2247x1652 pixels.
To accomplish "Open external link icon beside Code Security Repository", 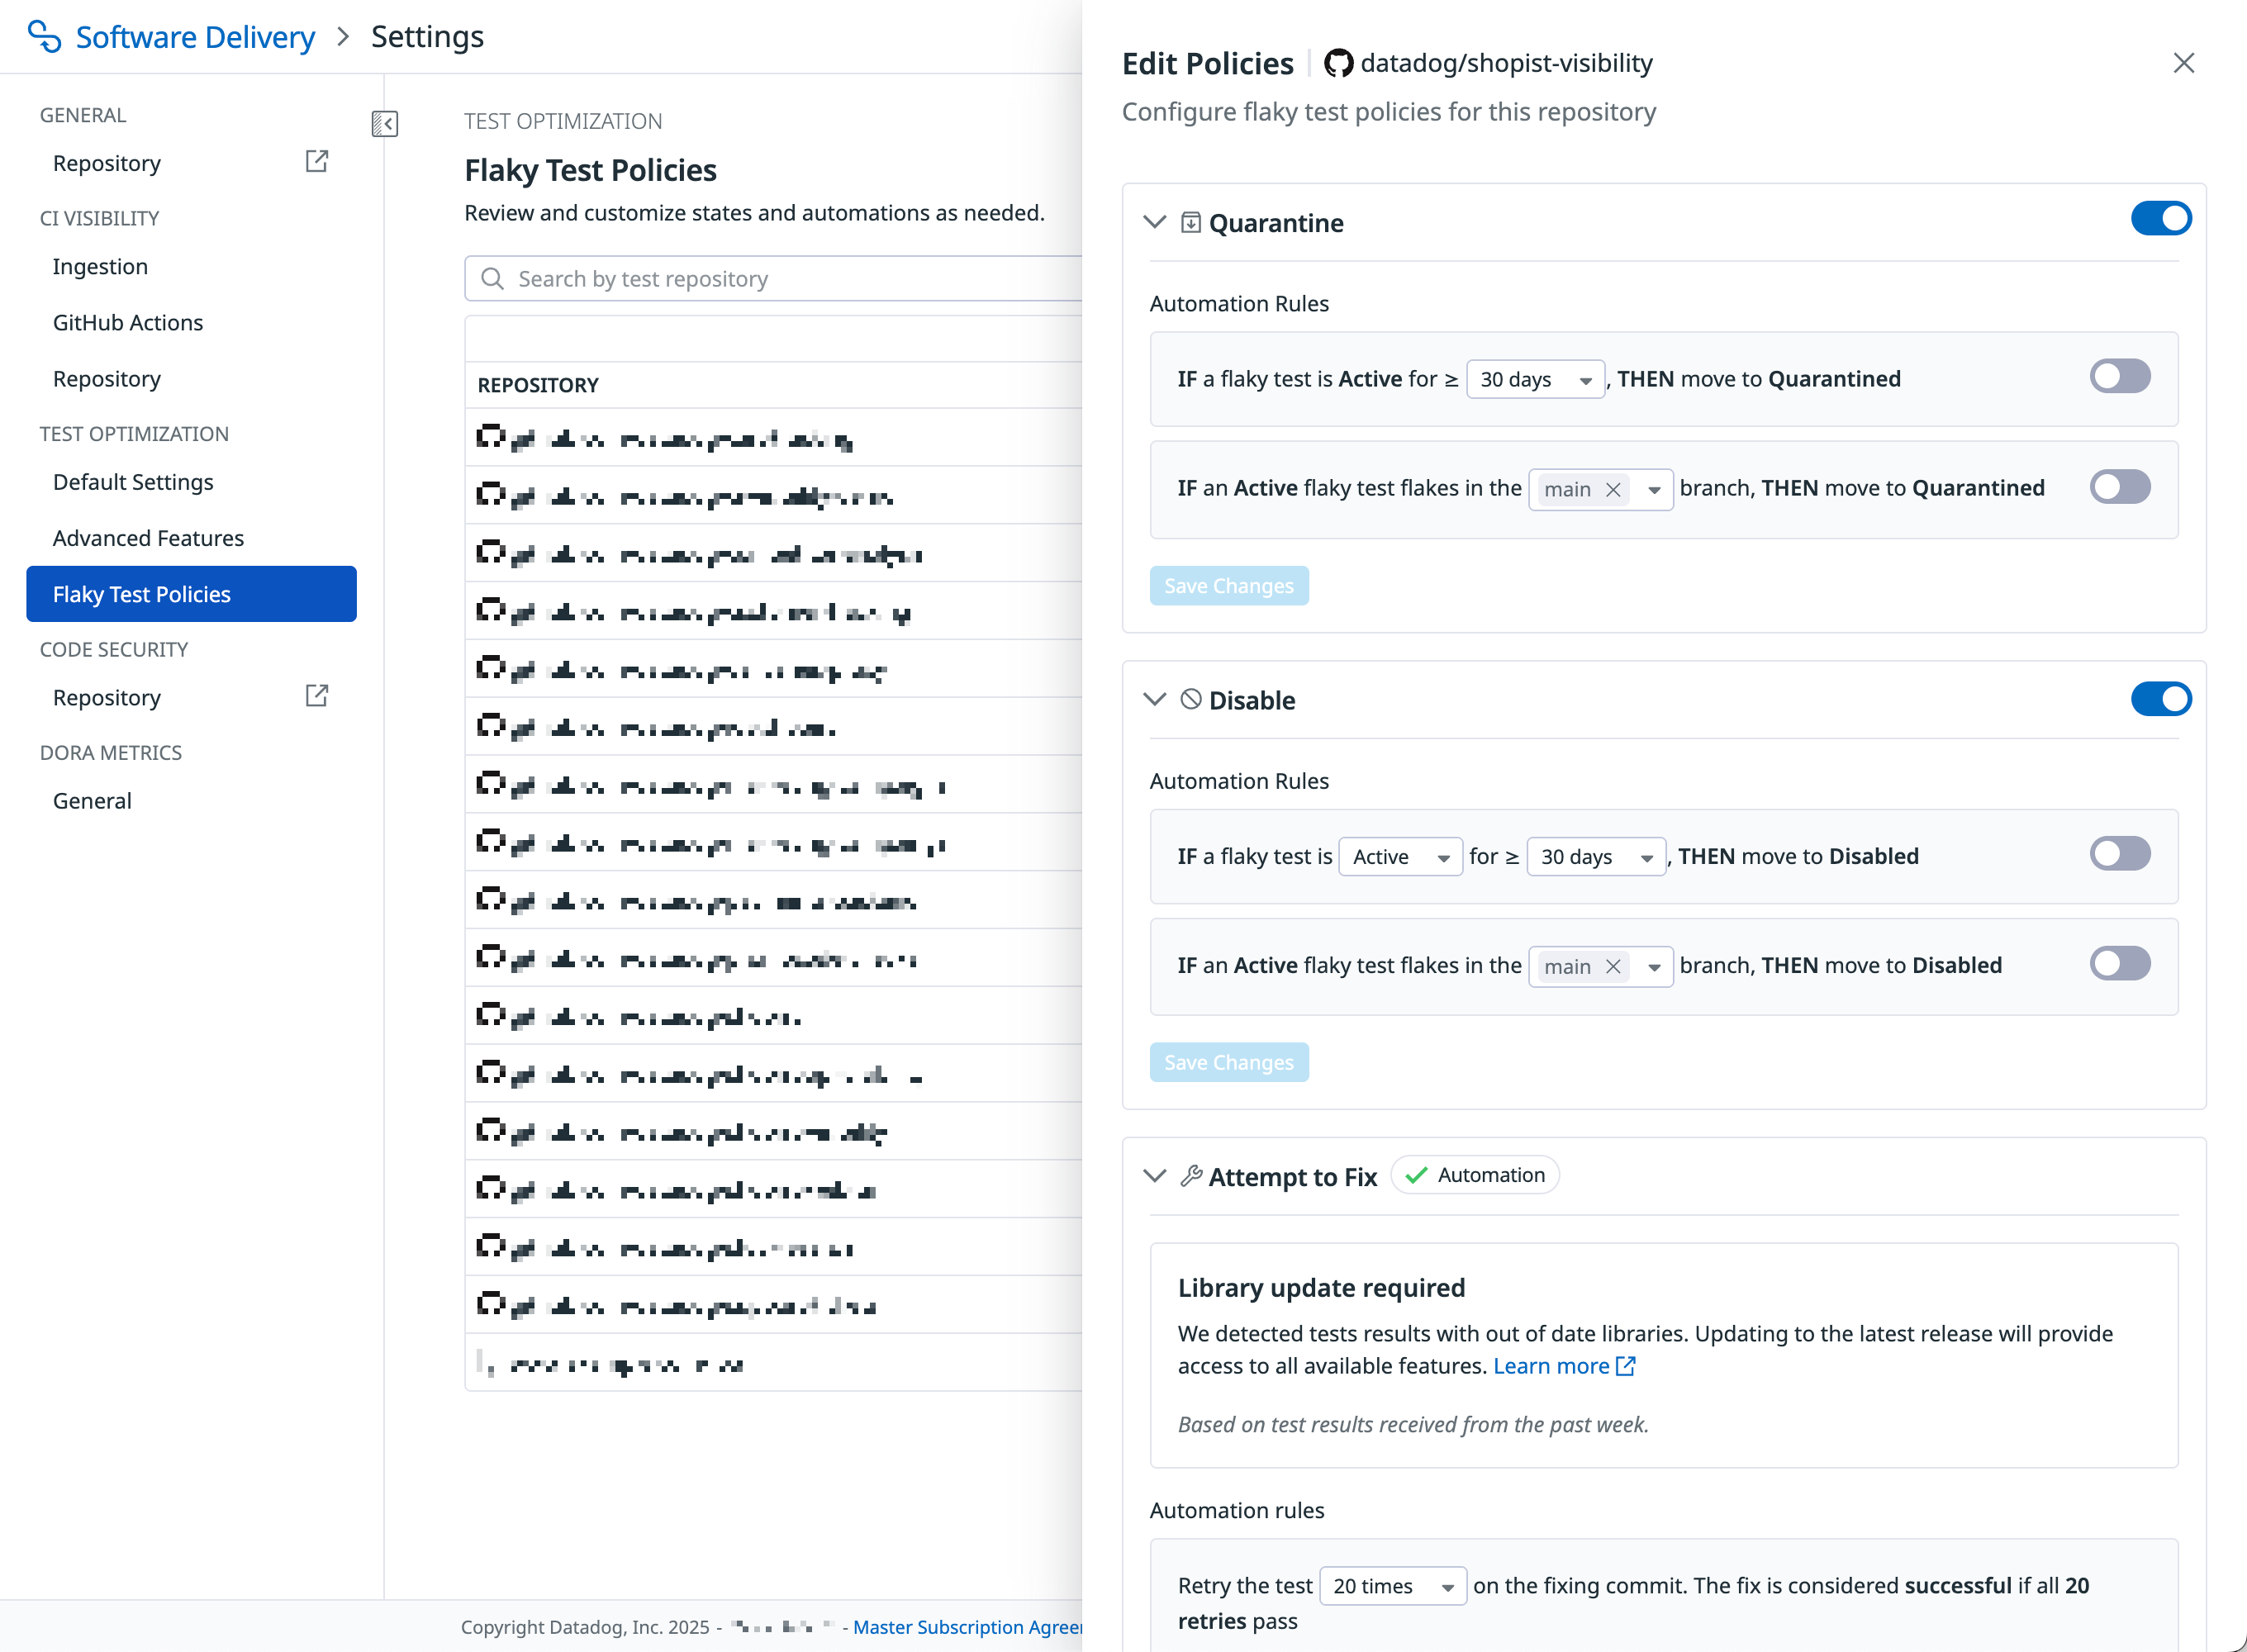I will click(316, 696).
